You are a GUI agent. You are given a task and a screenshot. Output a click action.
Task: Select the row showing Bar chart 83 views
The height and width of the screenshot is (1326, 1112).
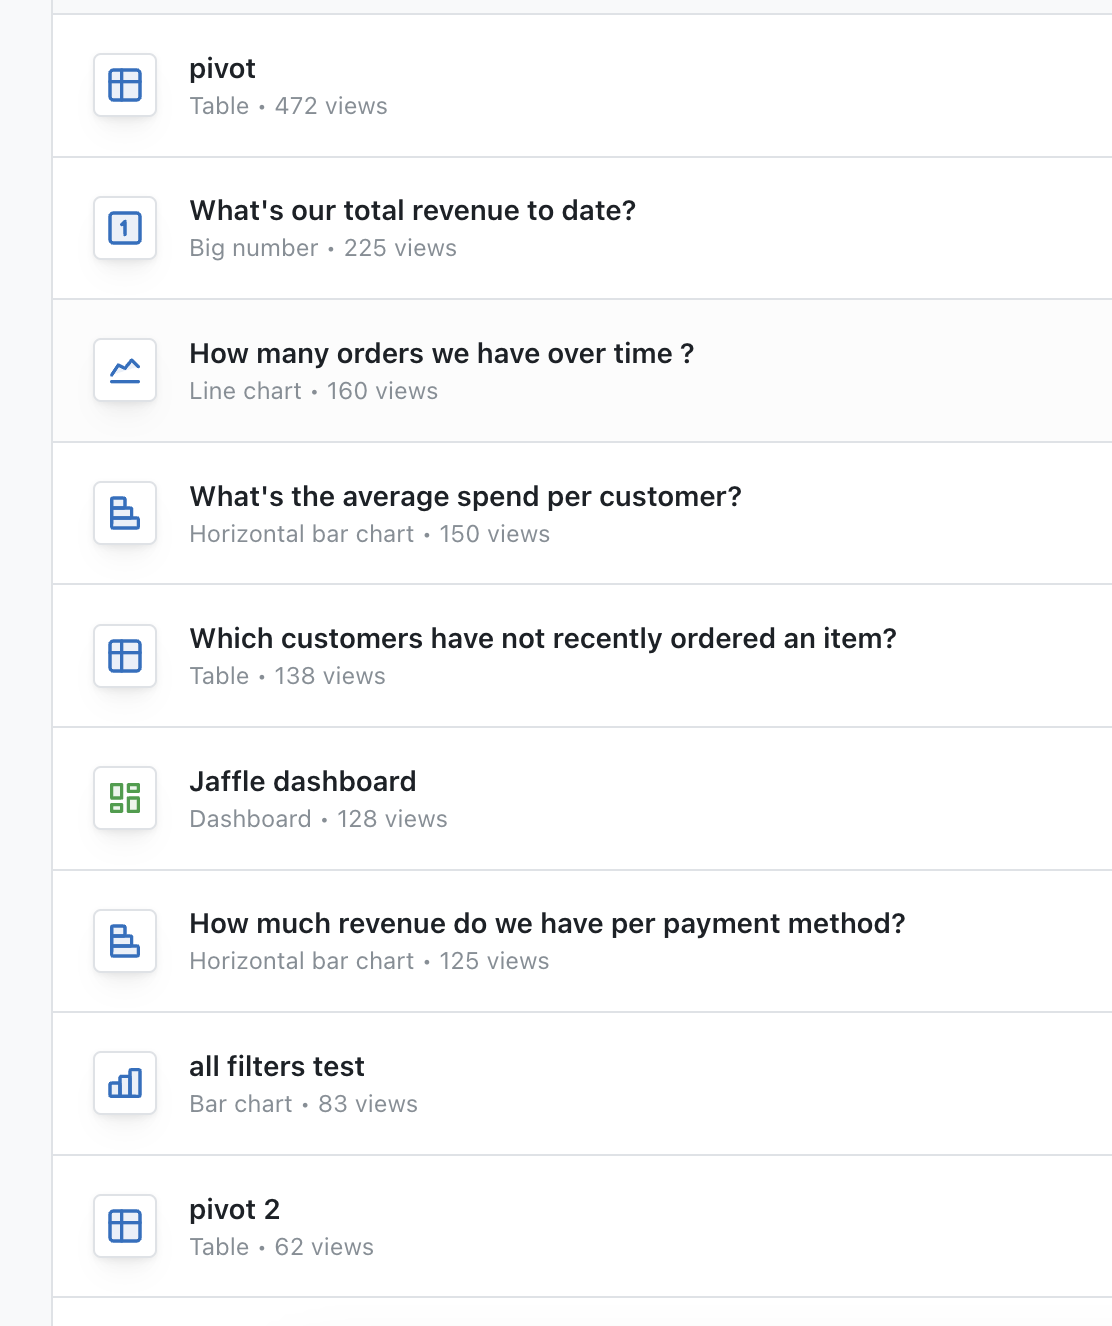point(582,1084)
